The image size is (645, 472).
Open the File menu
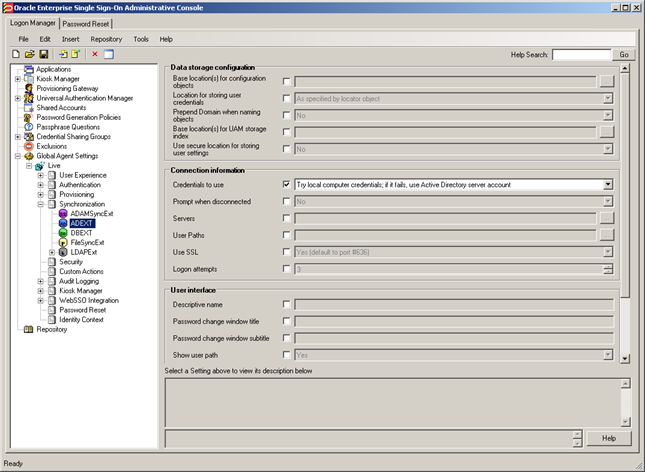pos(23,39)
